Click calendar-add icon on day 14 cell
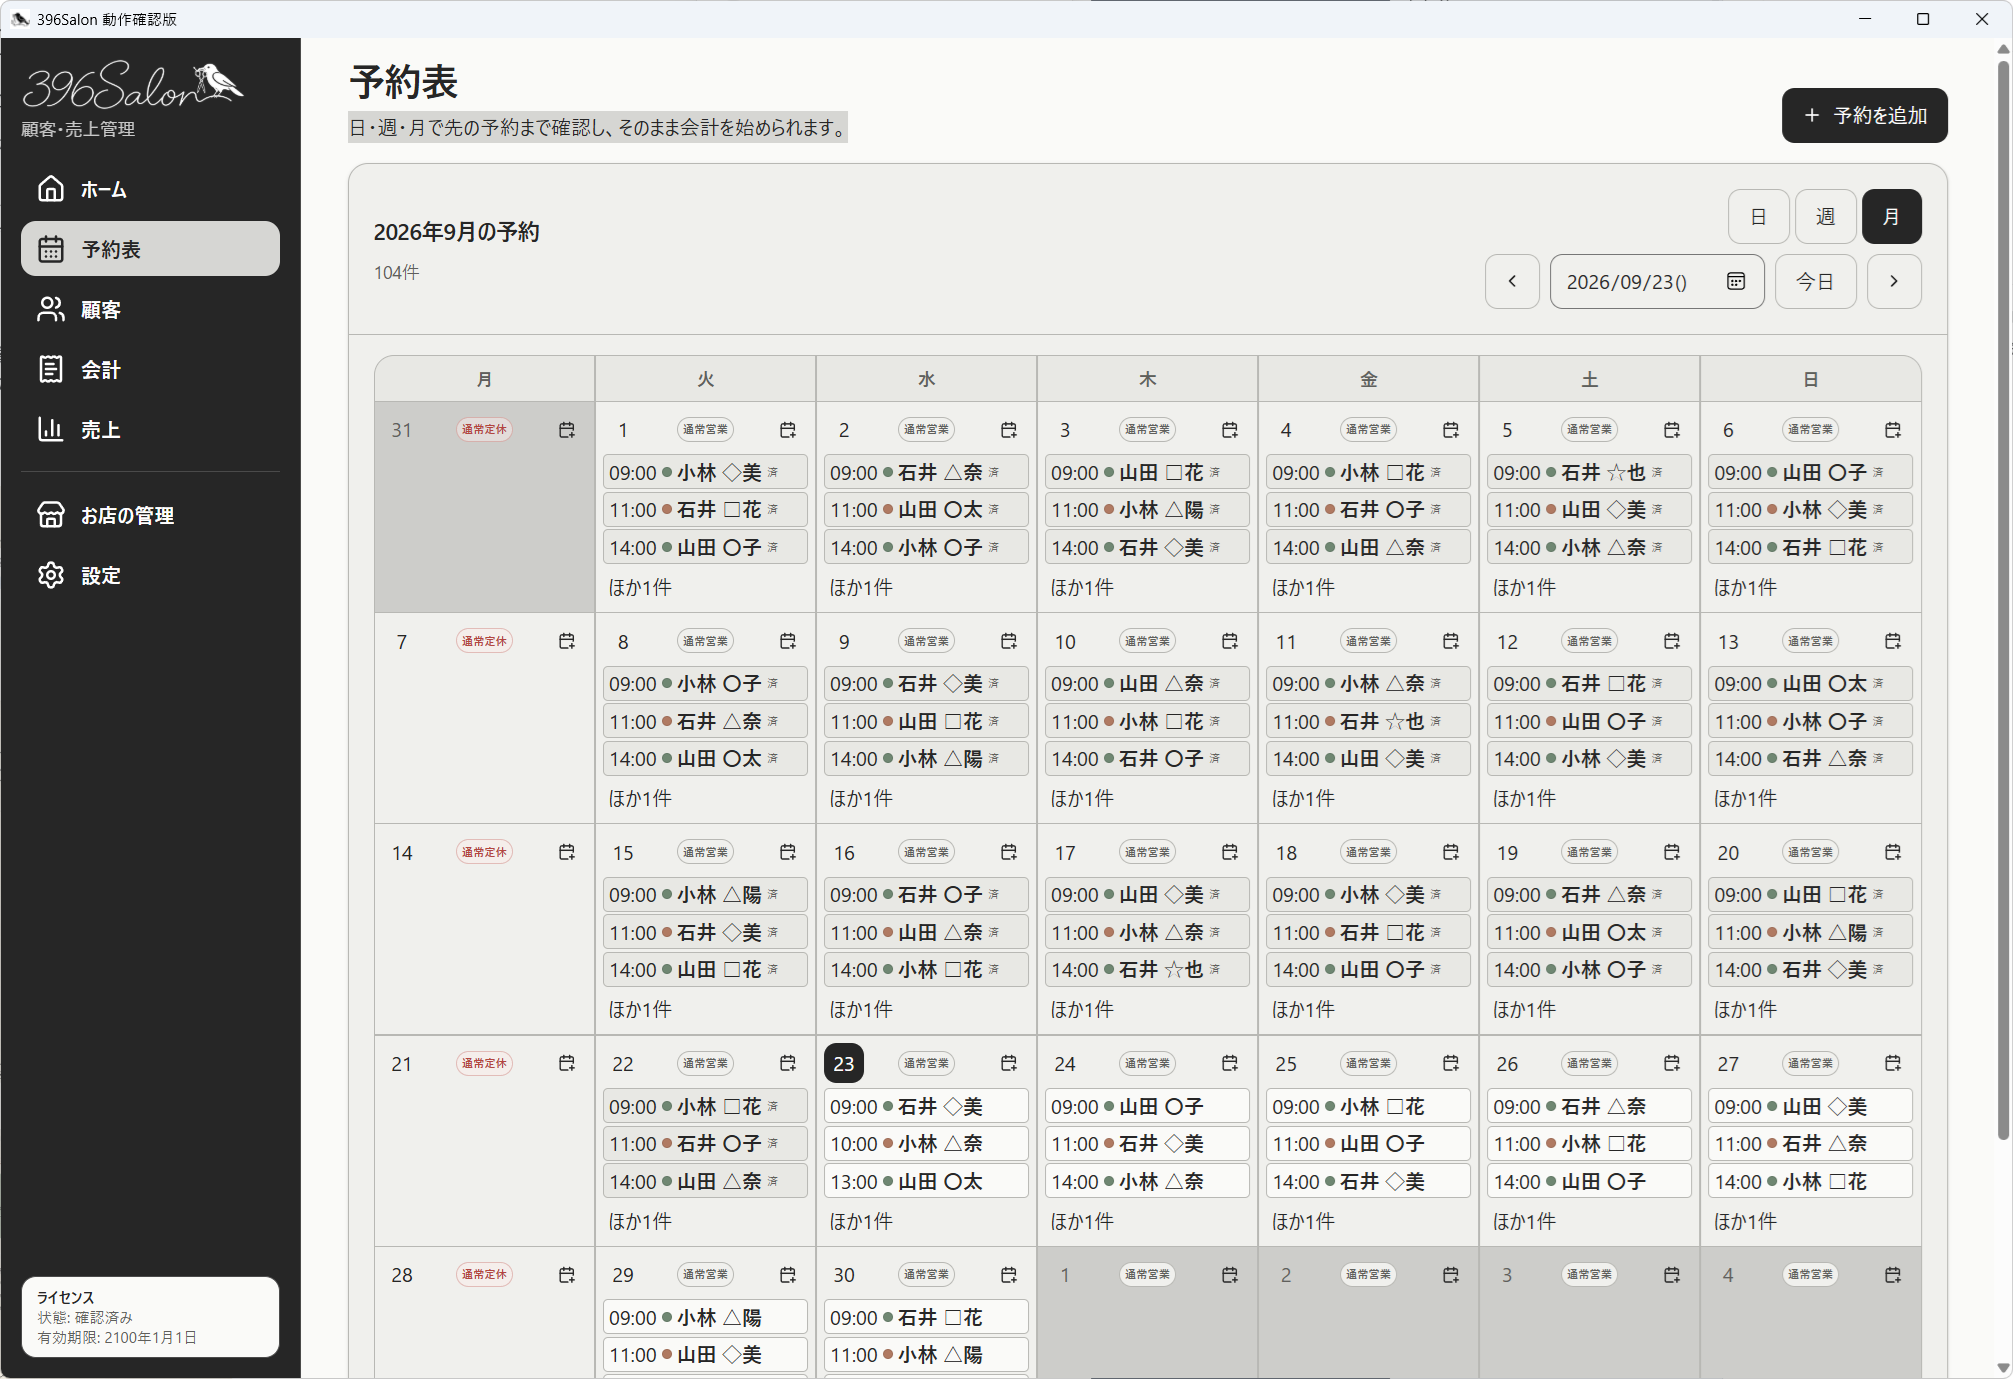2013x1379 pixels. tap(567, 852)
